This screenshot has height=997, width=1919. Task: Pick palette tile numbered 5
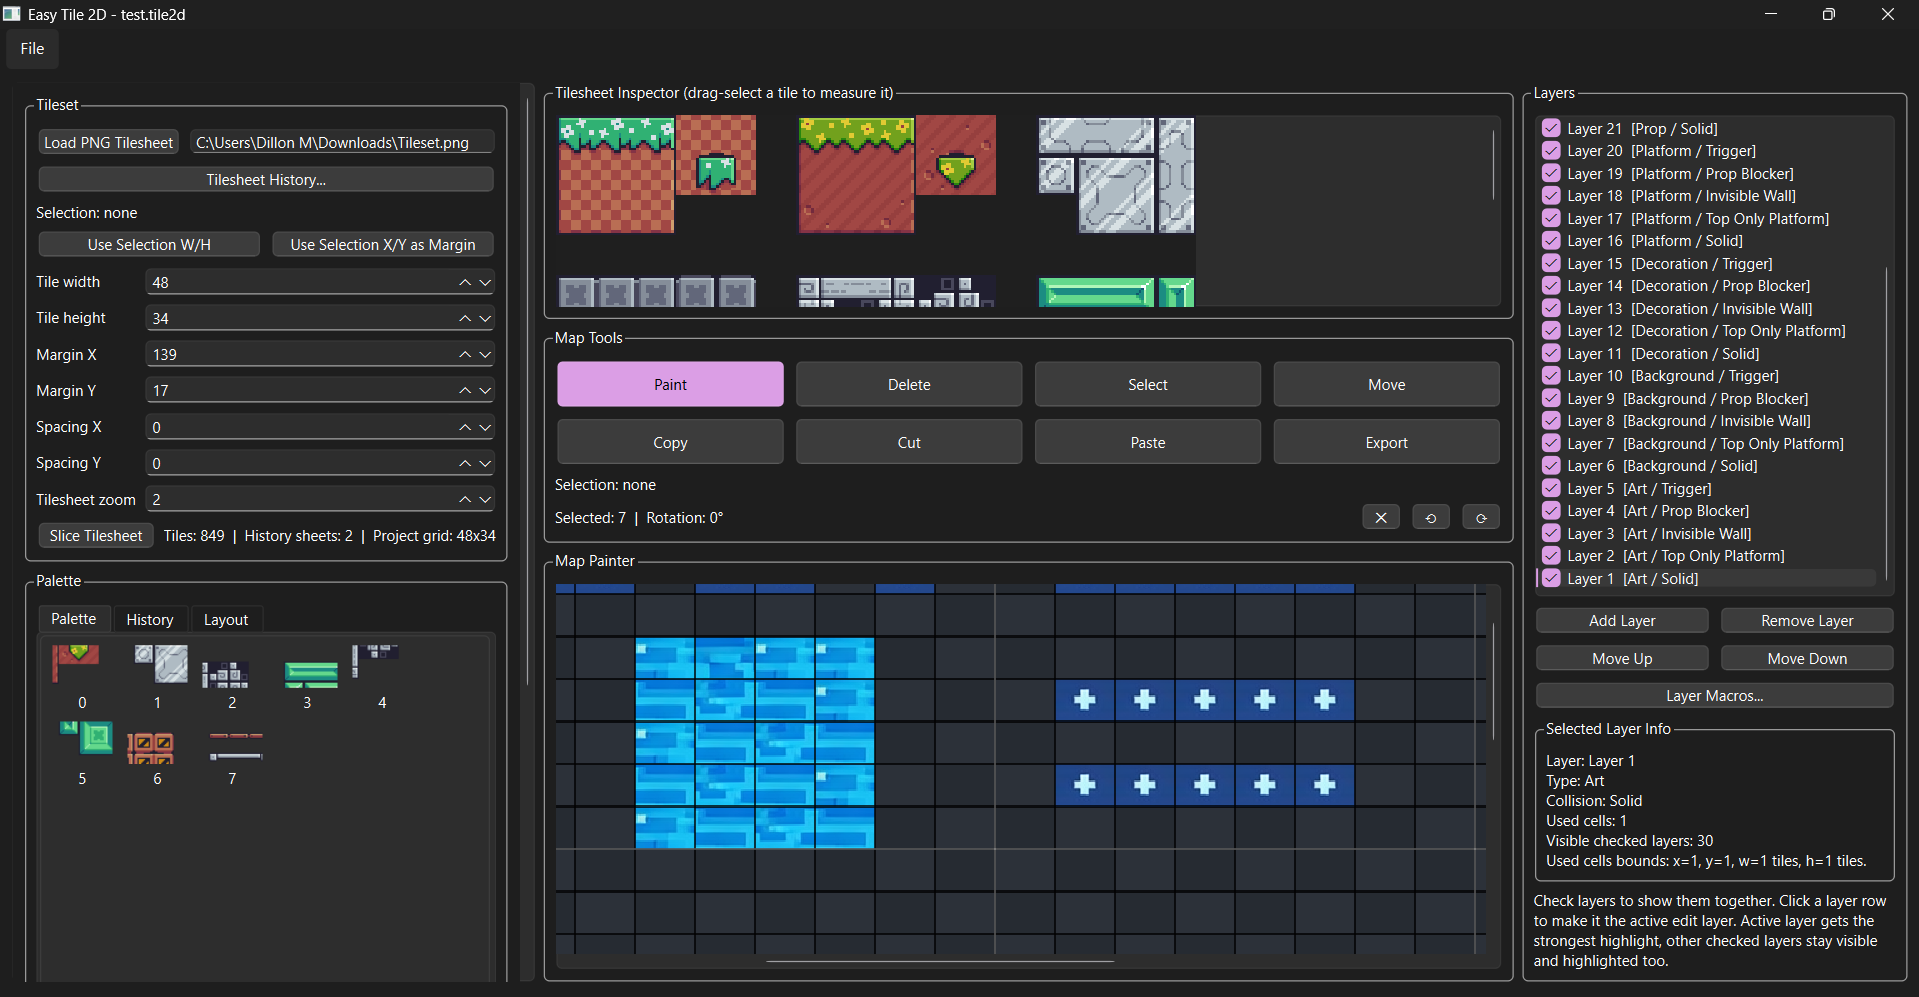pyautogui.click(x=87, y=738)
